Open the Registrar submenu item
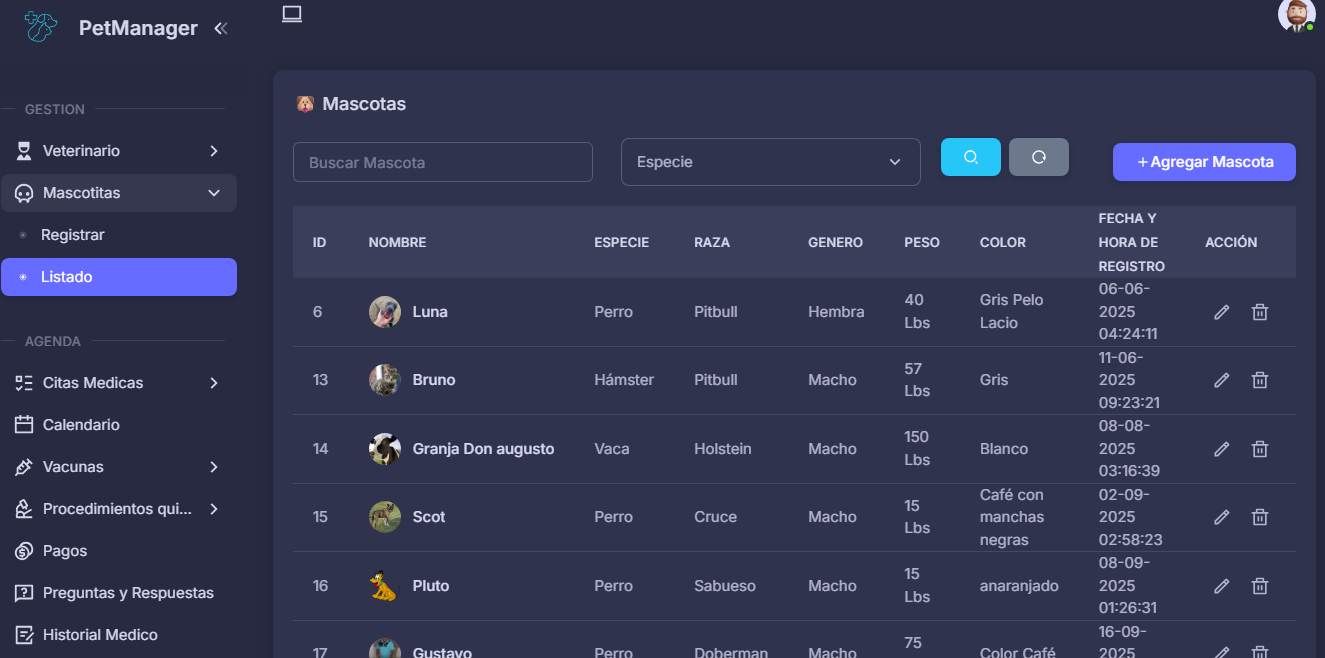Screen dimensions: 1325x658 [x=73, y=235]
